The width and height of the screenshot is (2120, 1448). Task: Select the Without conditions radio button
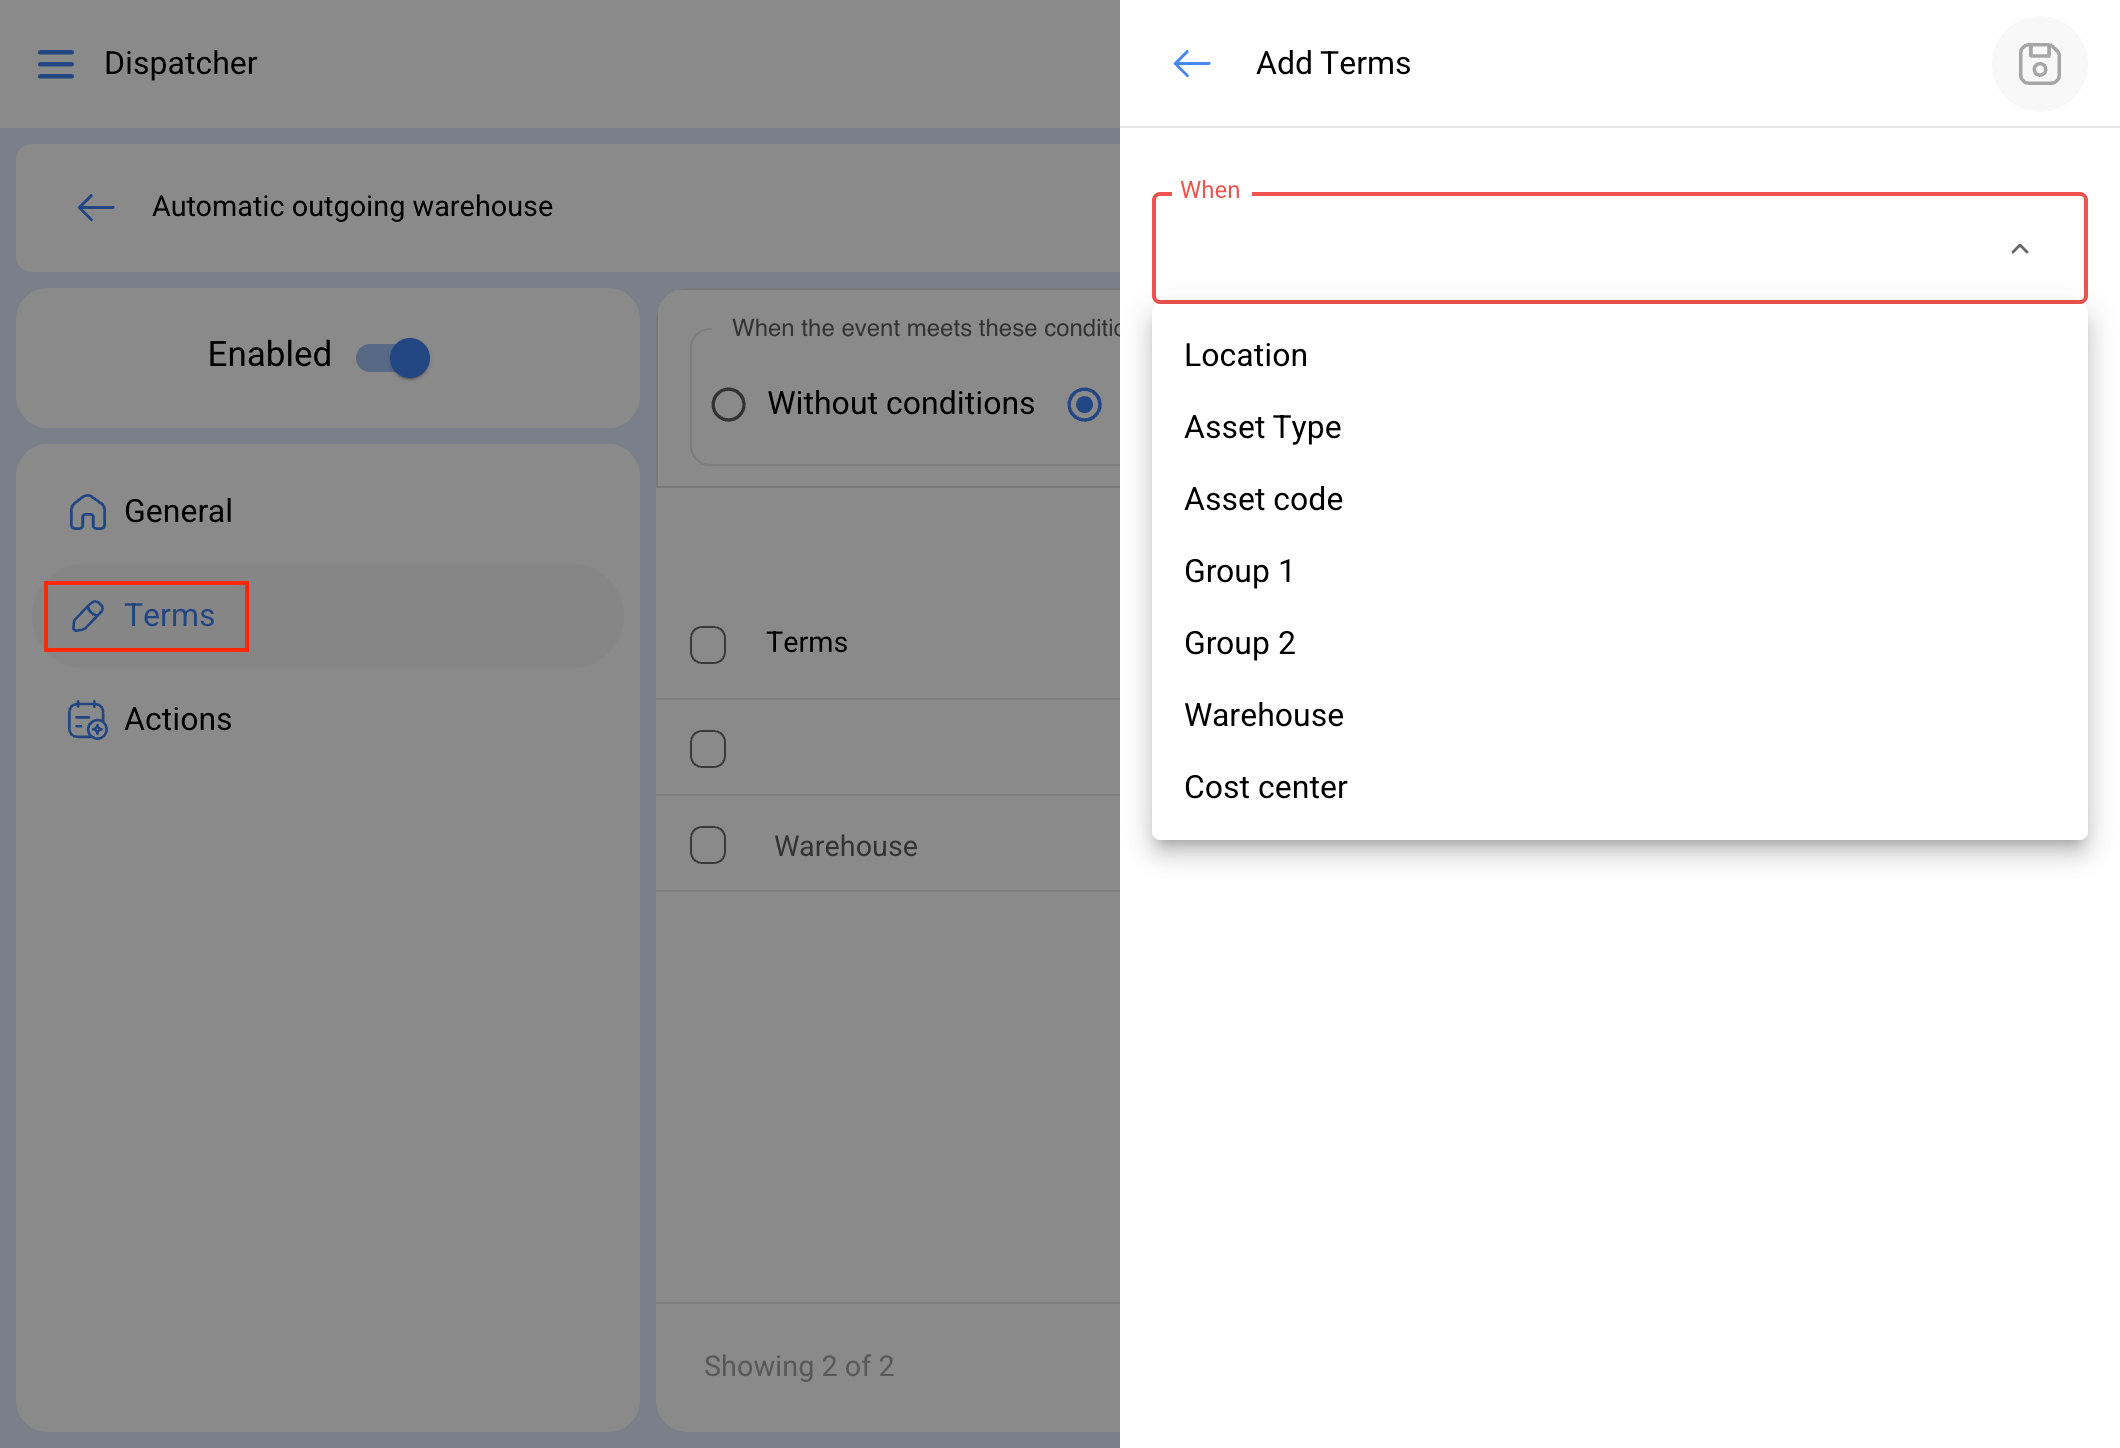(728, 405)
